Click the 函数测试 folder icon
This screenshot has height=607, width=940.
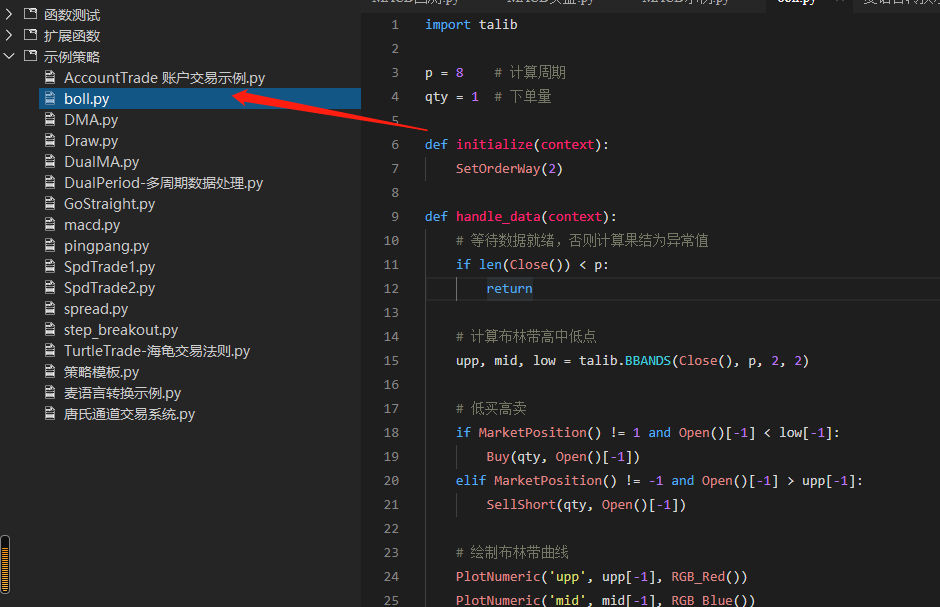[30, 13]
